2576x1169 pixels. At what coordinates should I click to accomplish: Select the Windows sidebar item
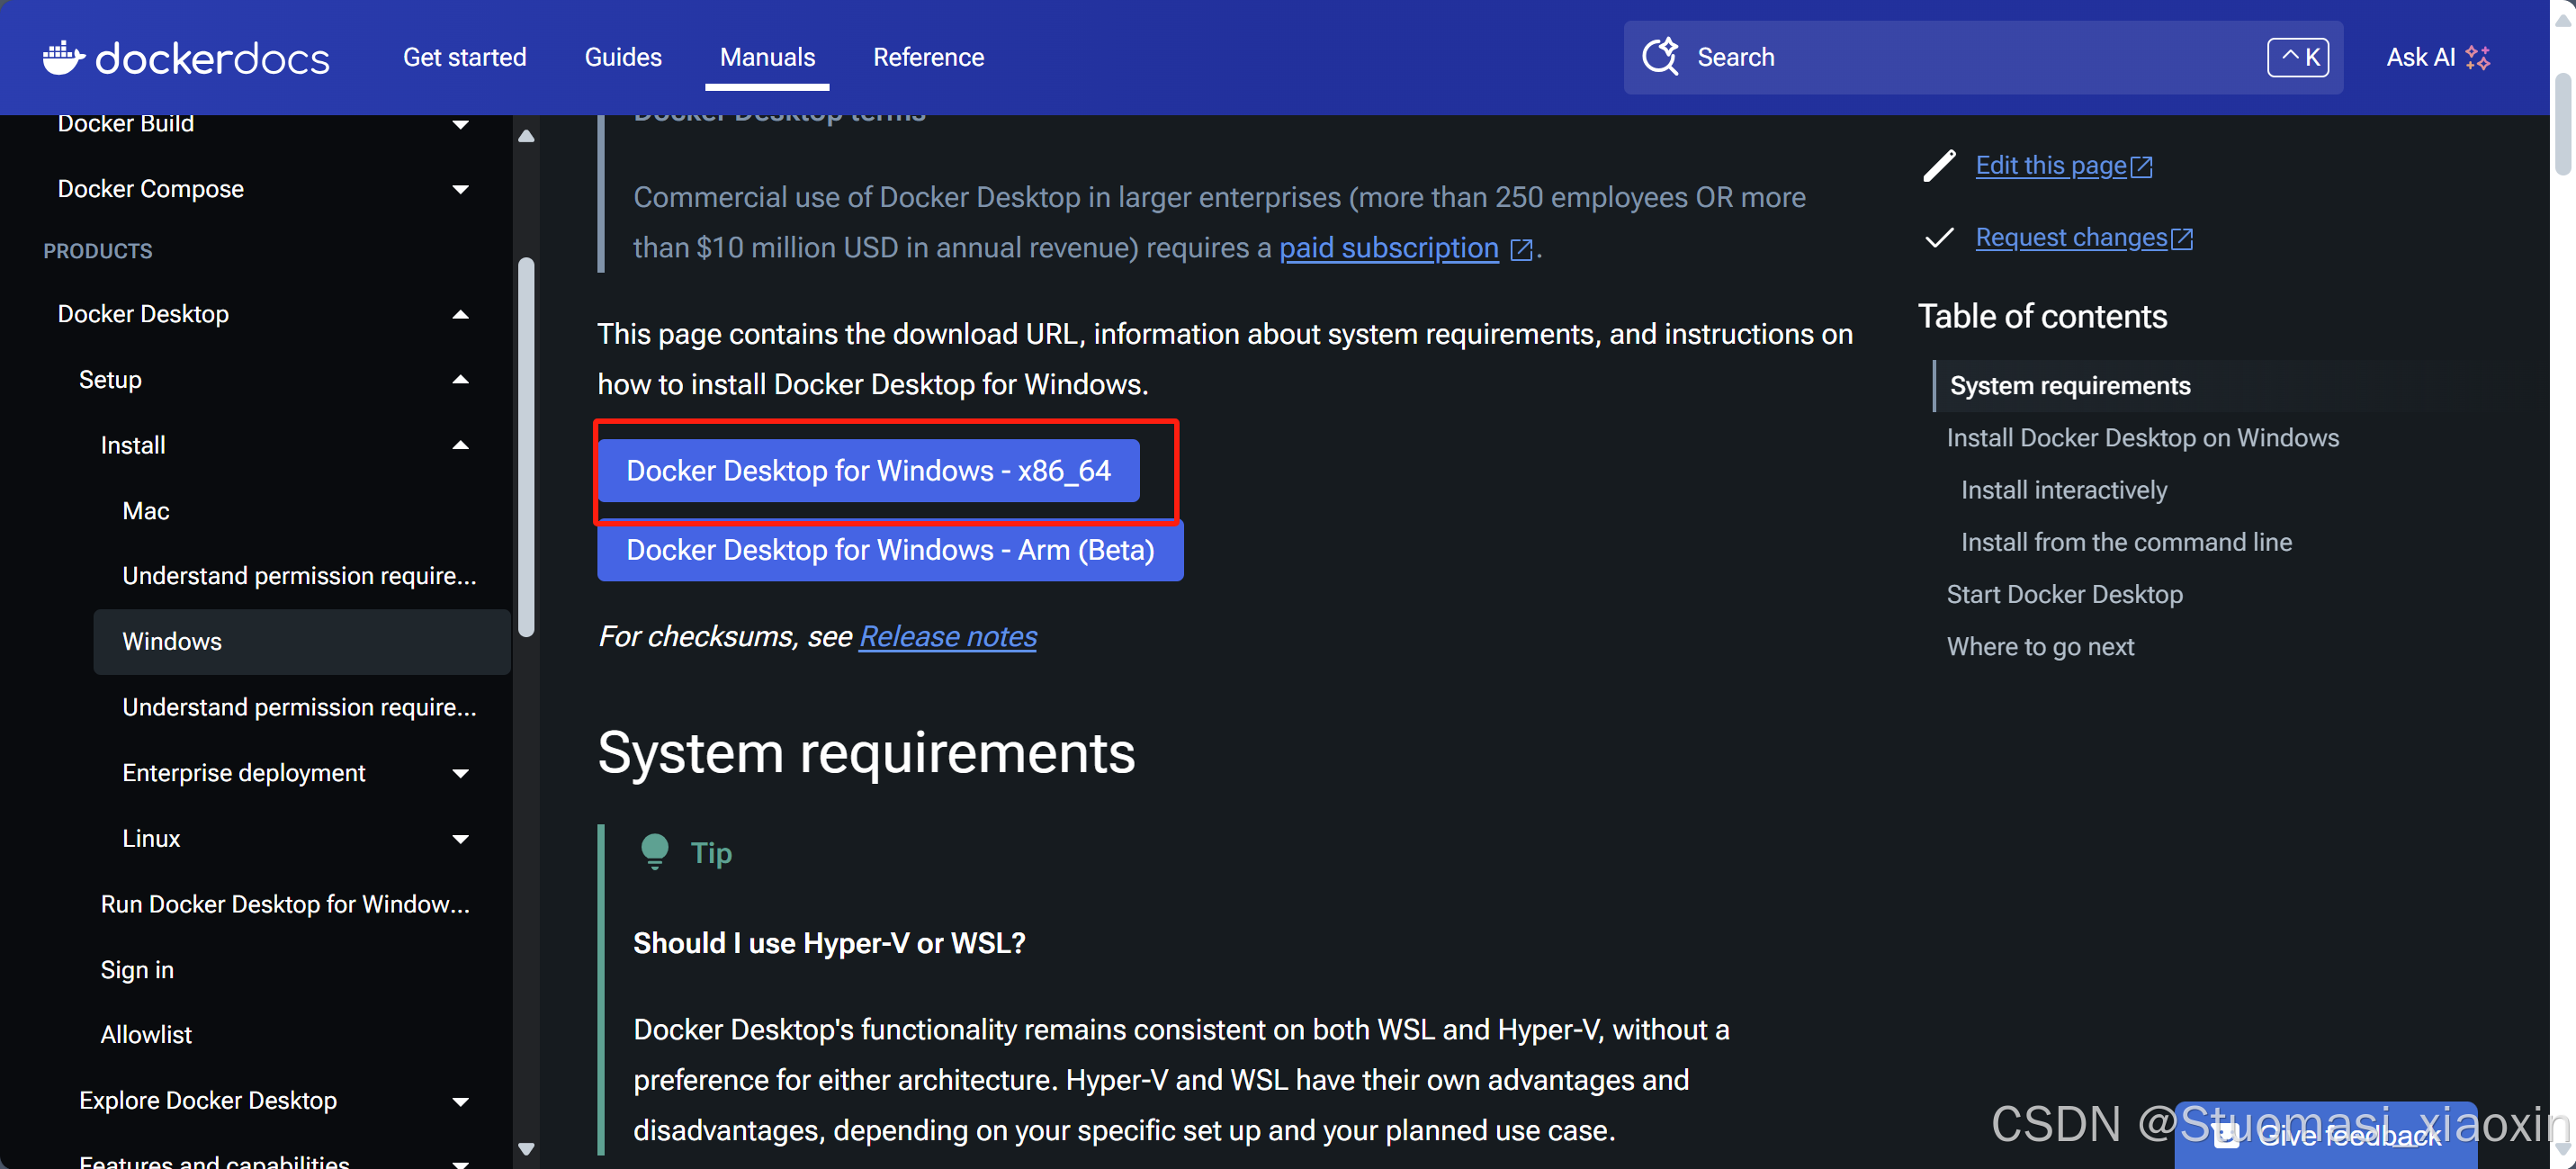coord(302,642)
